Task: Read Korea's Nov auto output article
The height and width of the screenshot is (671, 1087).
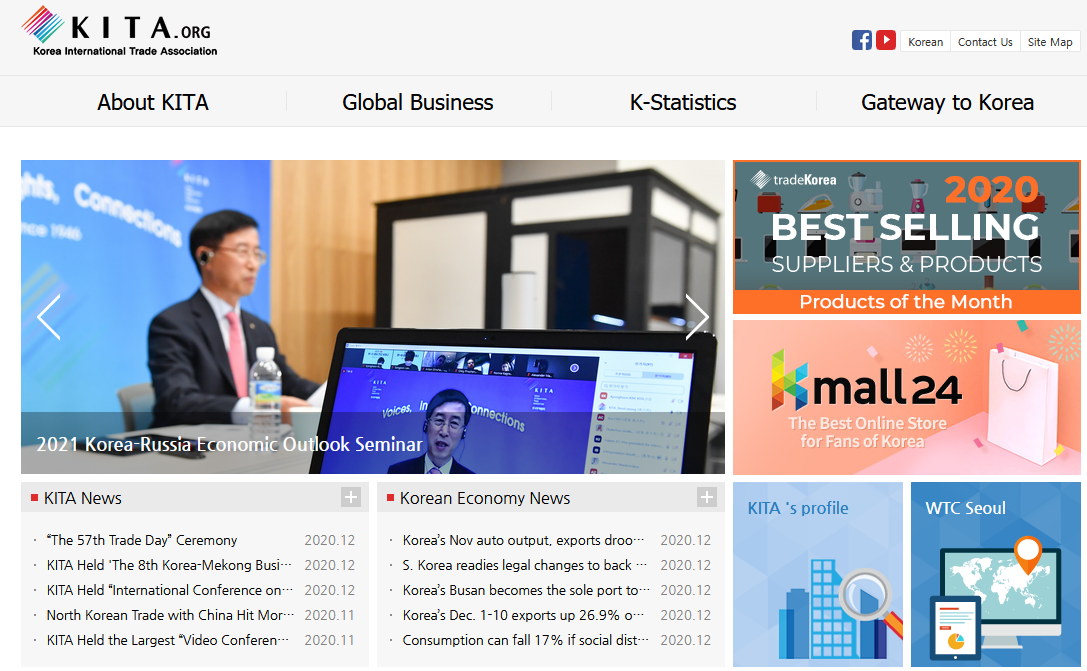Action: (523, 540)
